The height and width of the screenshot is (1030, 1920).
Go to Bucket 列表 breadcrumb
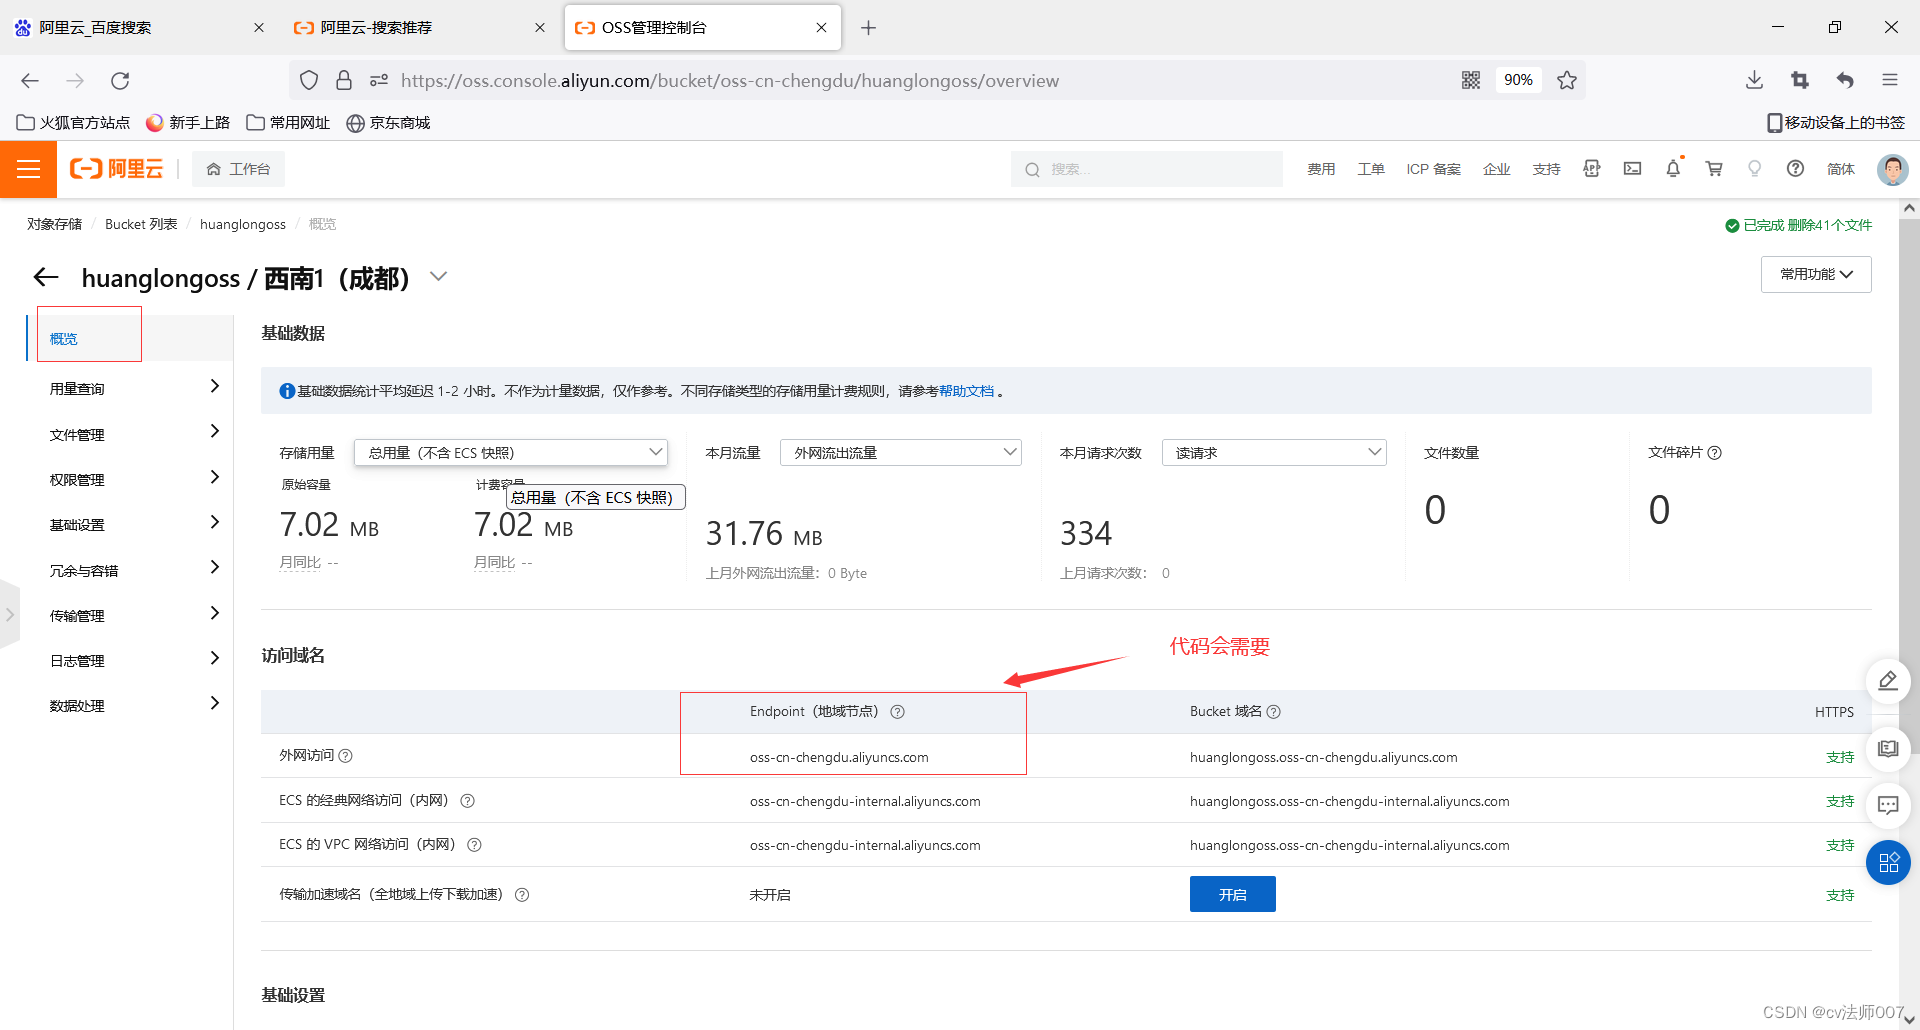coord(141,224)
